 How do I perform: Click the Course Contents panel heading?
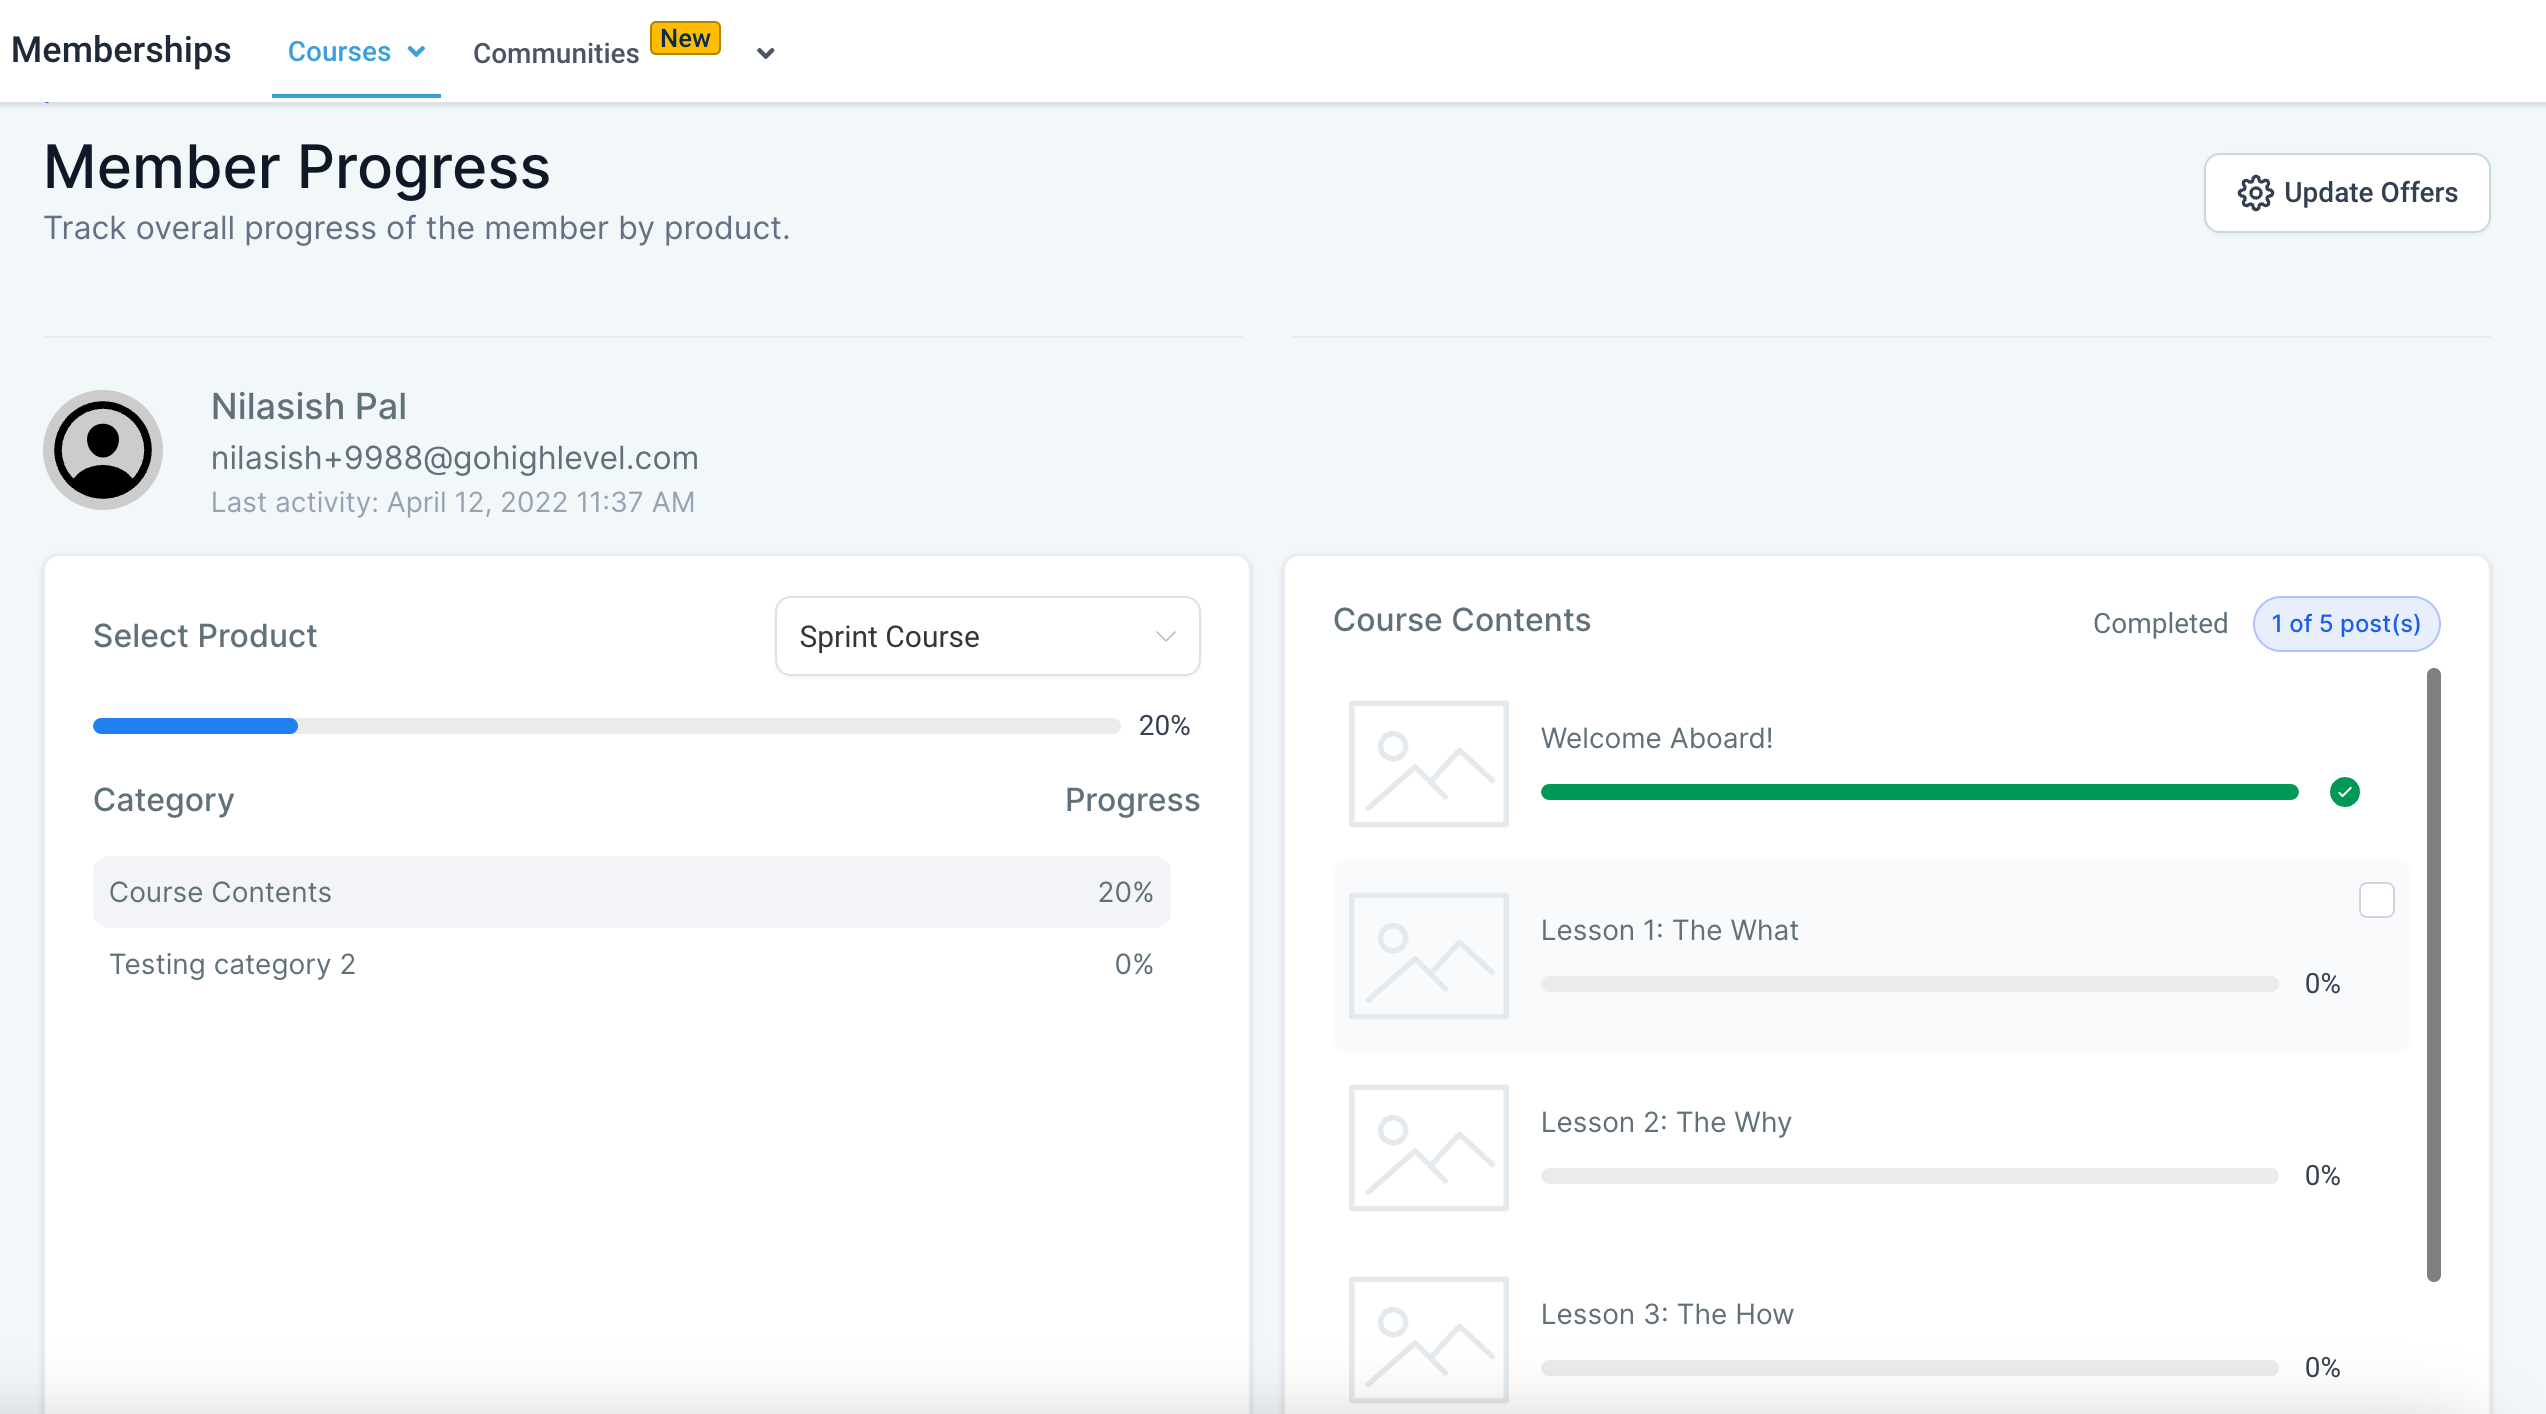tap(1462, 620)
